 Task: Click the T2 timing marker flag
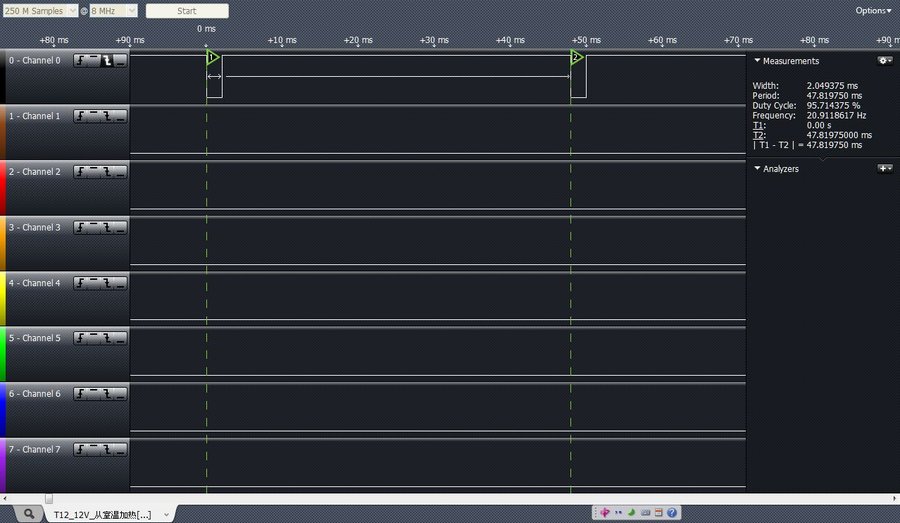point(576,58)
